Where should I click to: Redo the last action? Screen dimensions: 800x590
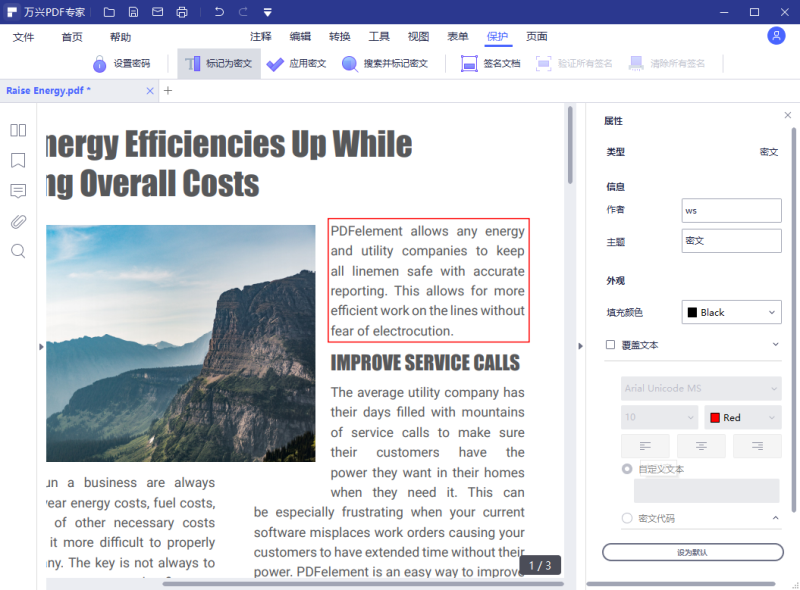click(243, 12)
